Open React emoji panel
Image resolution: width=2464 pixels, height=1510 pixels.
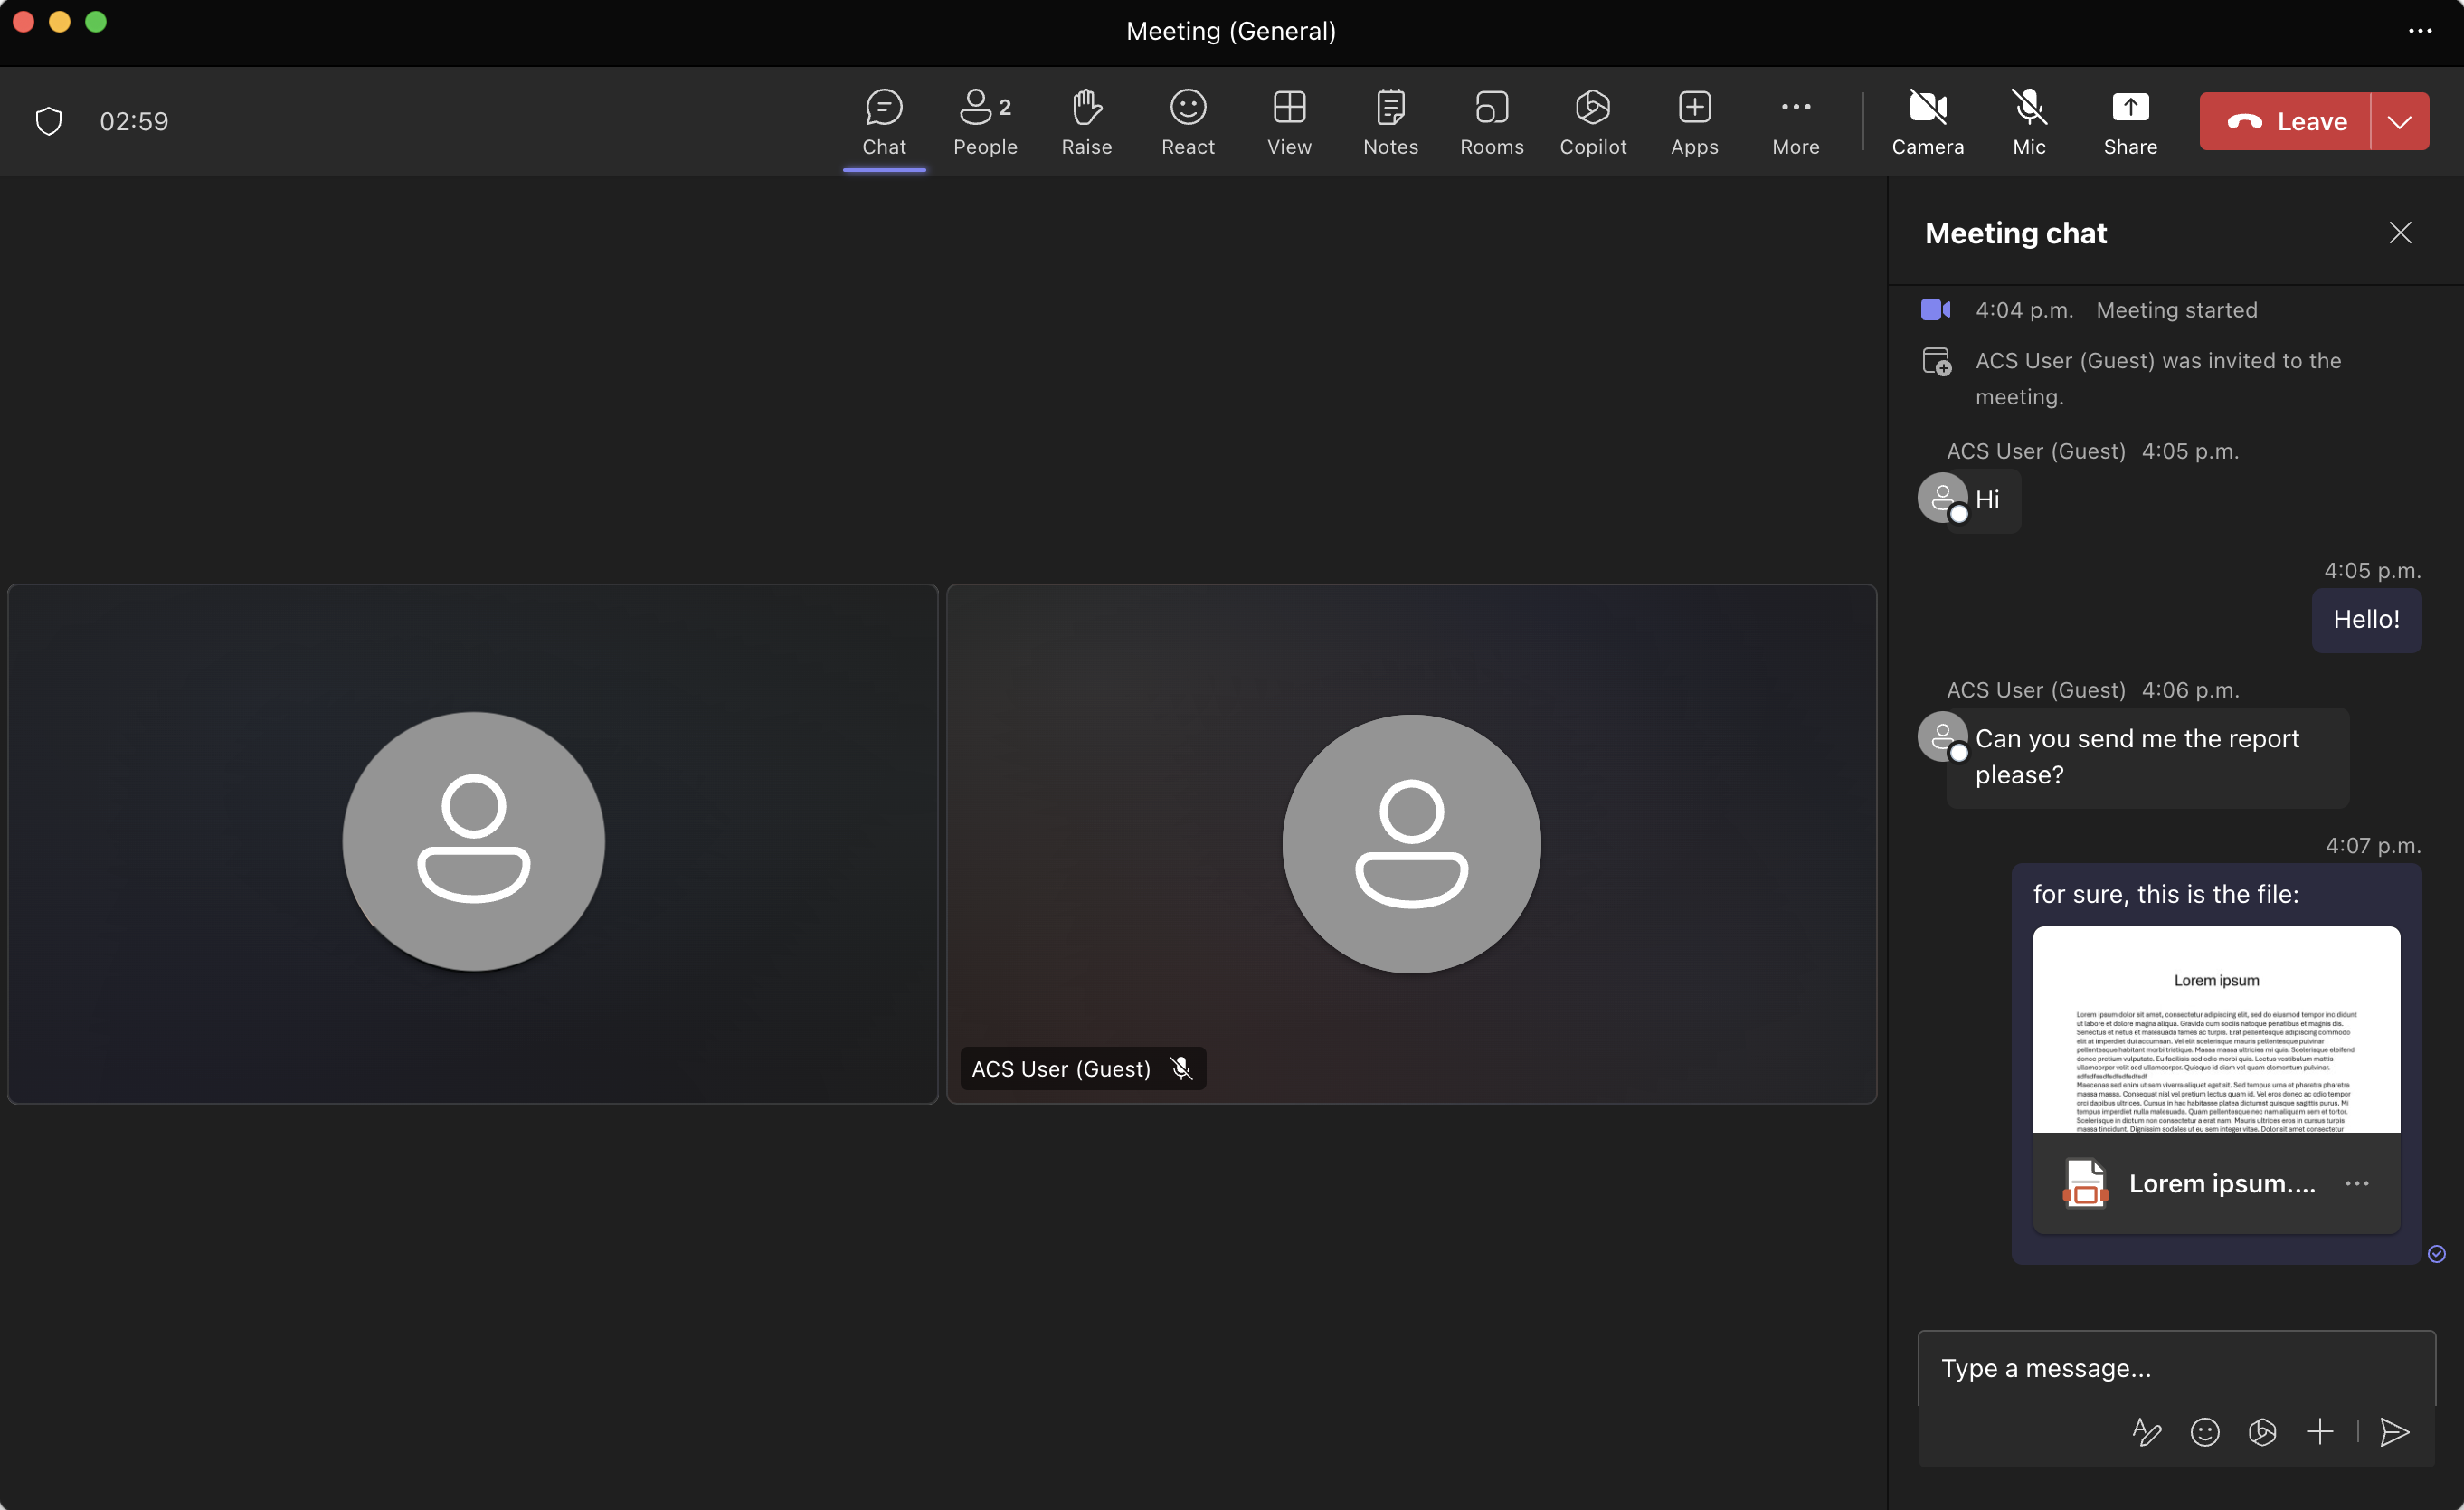tap(1188, 119)
